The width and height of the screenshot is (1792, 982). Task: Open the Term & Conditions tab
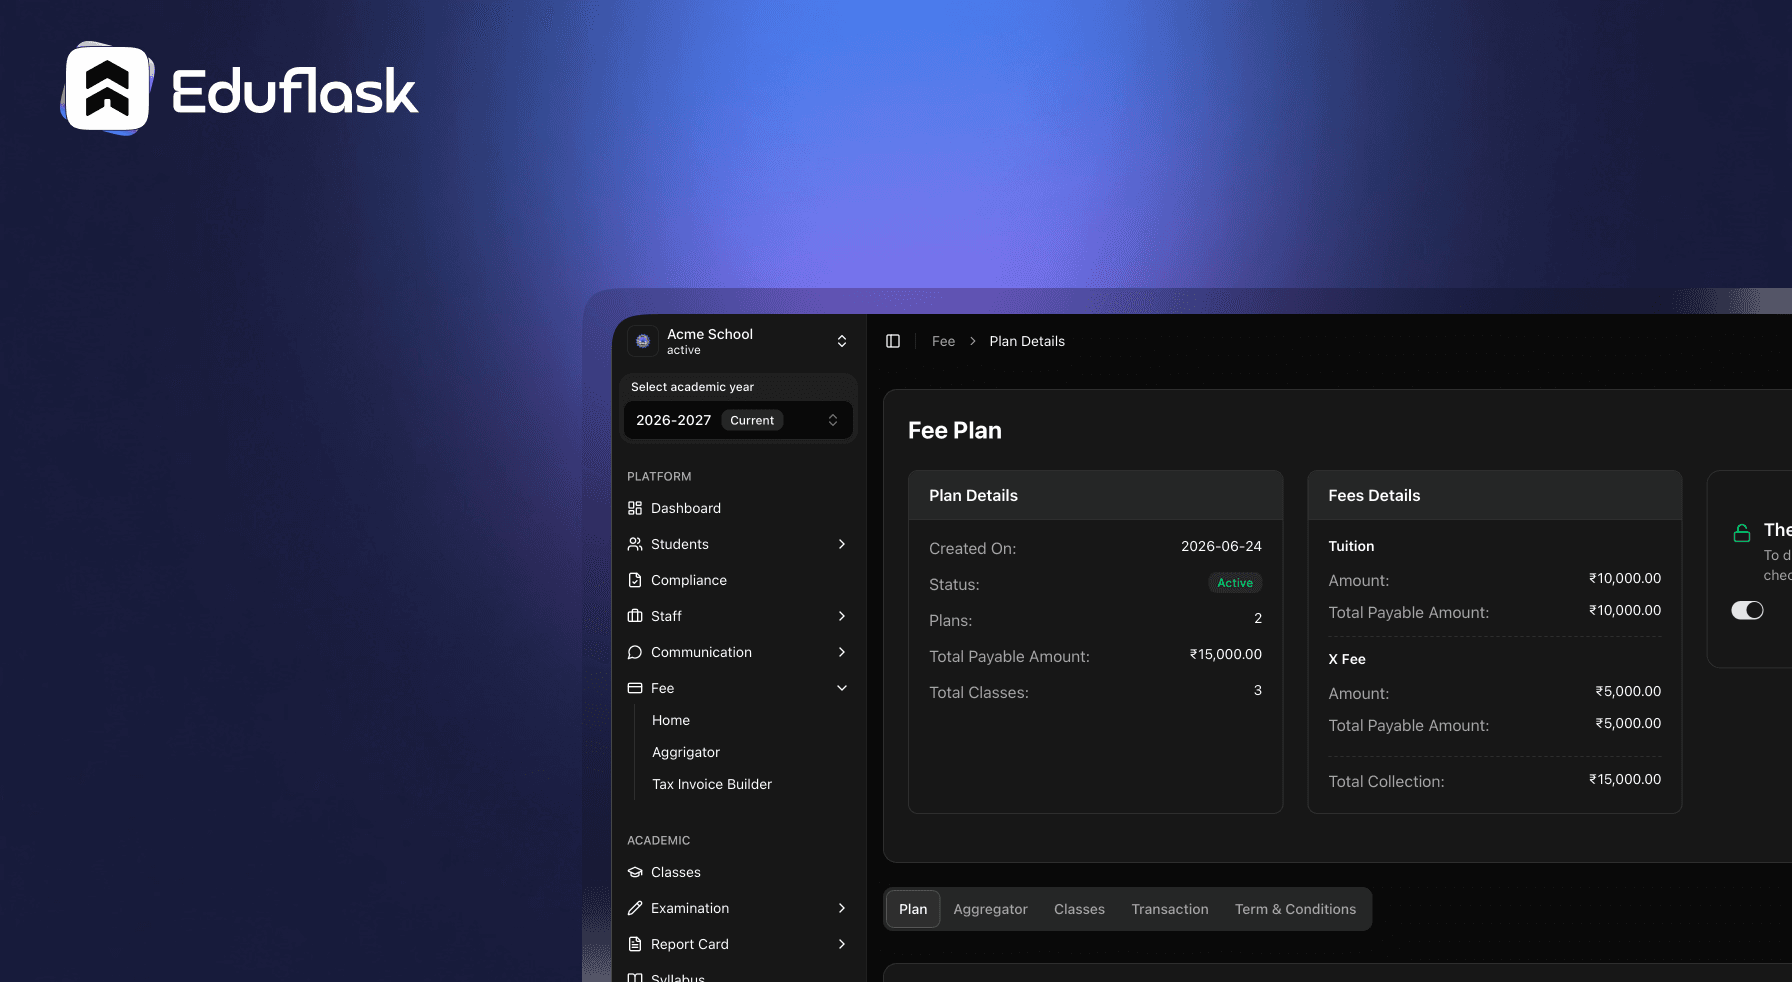point(1295,909)
